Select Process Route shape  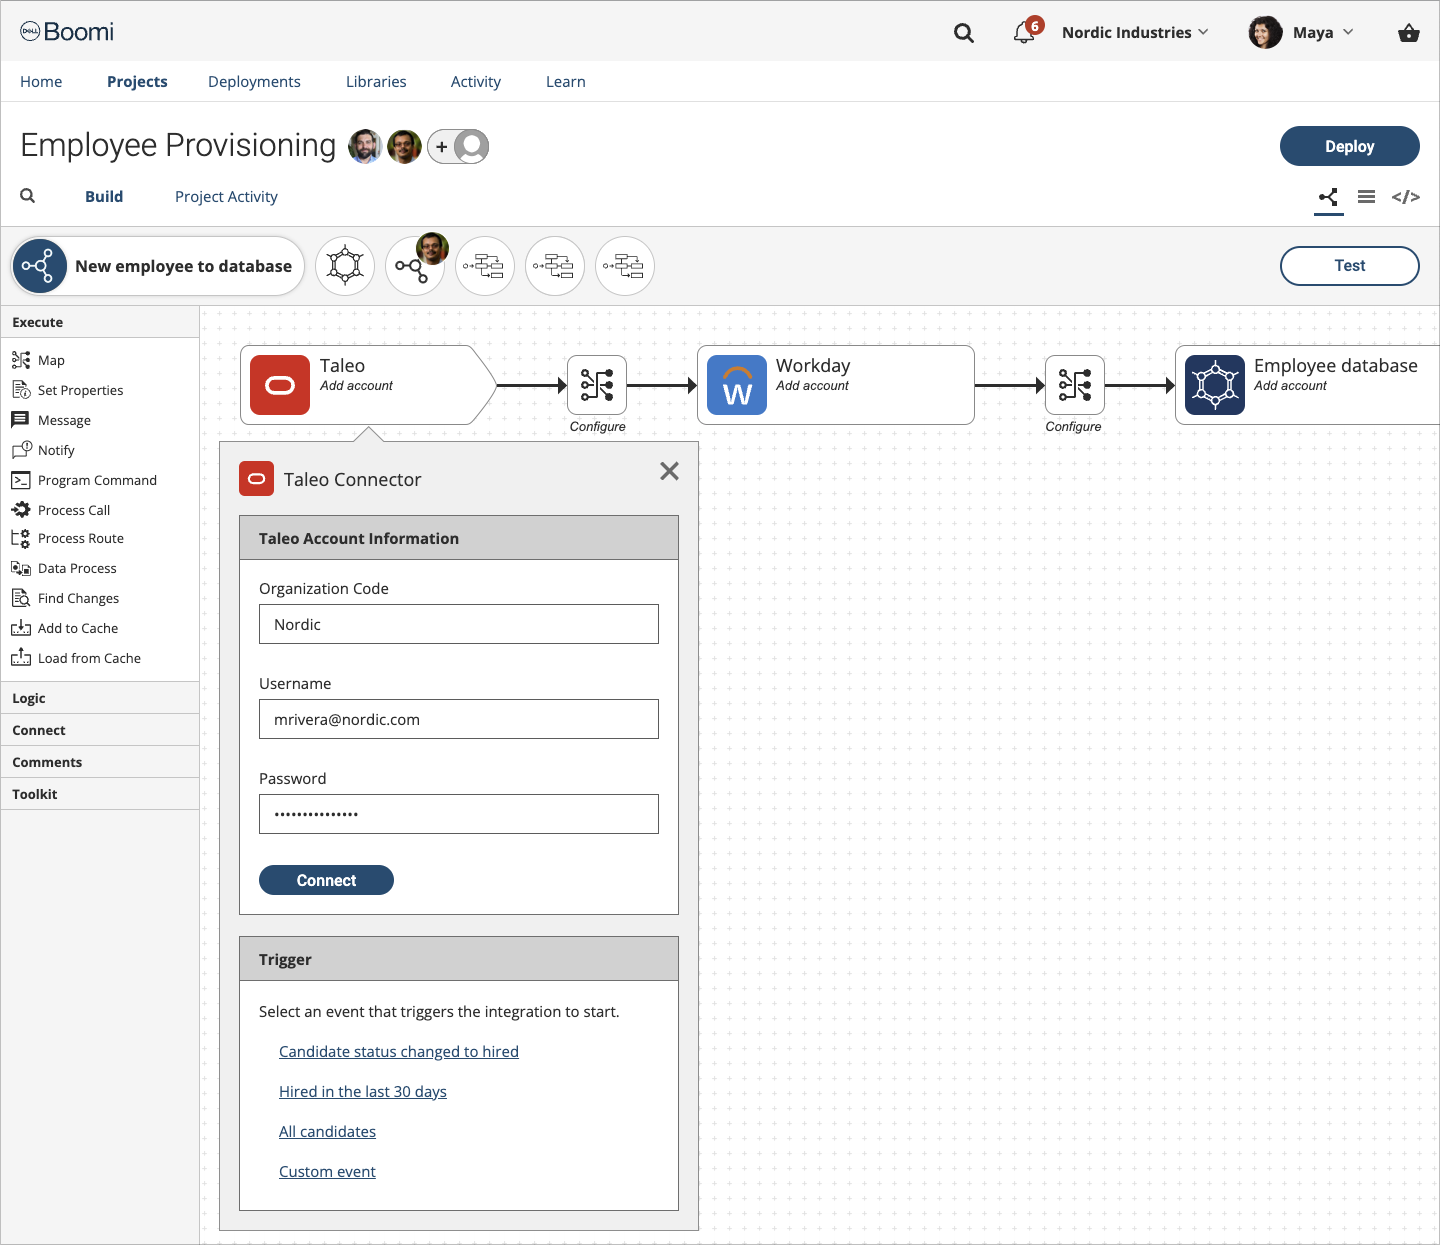point(68,538)
